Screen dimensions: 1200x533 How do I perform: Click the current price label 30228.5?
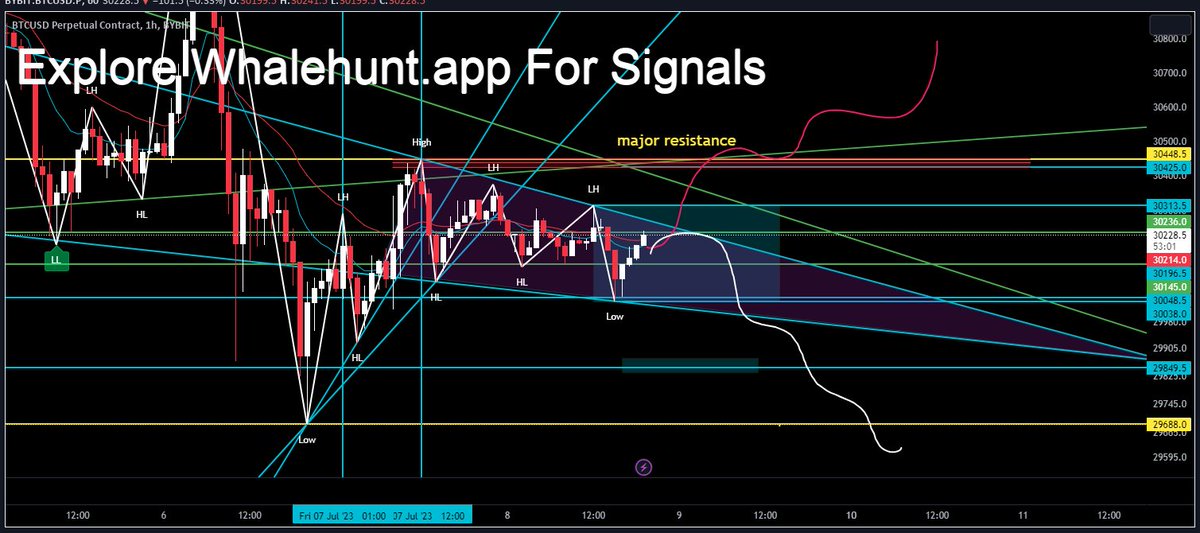point(1169,235)
